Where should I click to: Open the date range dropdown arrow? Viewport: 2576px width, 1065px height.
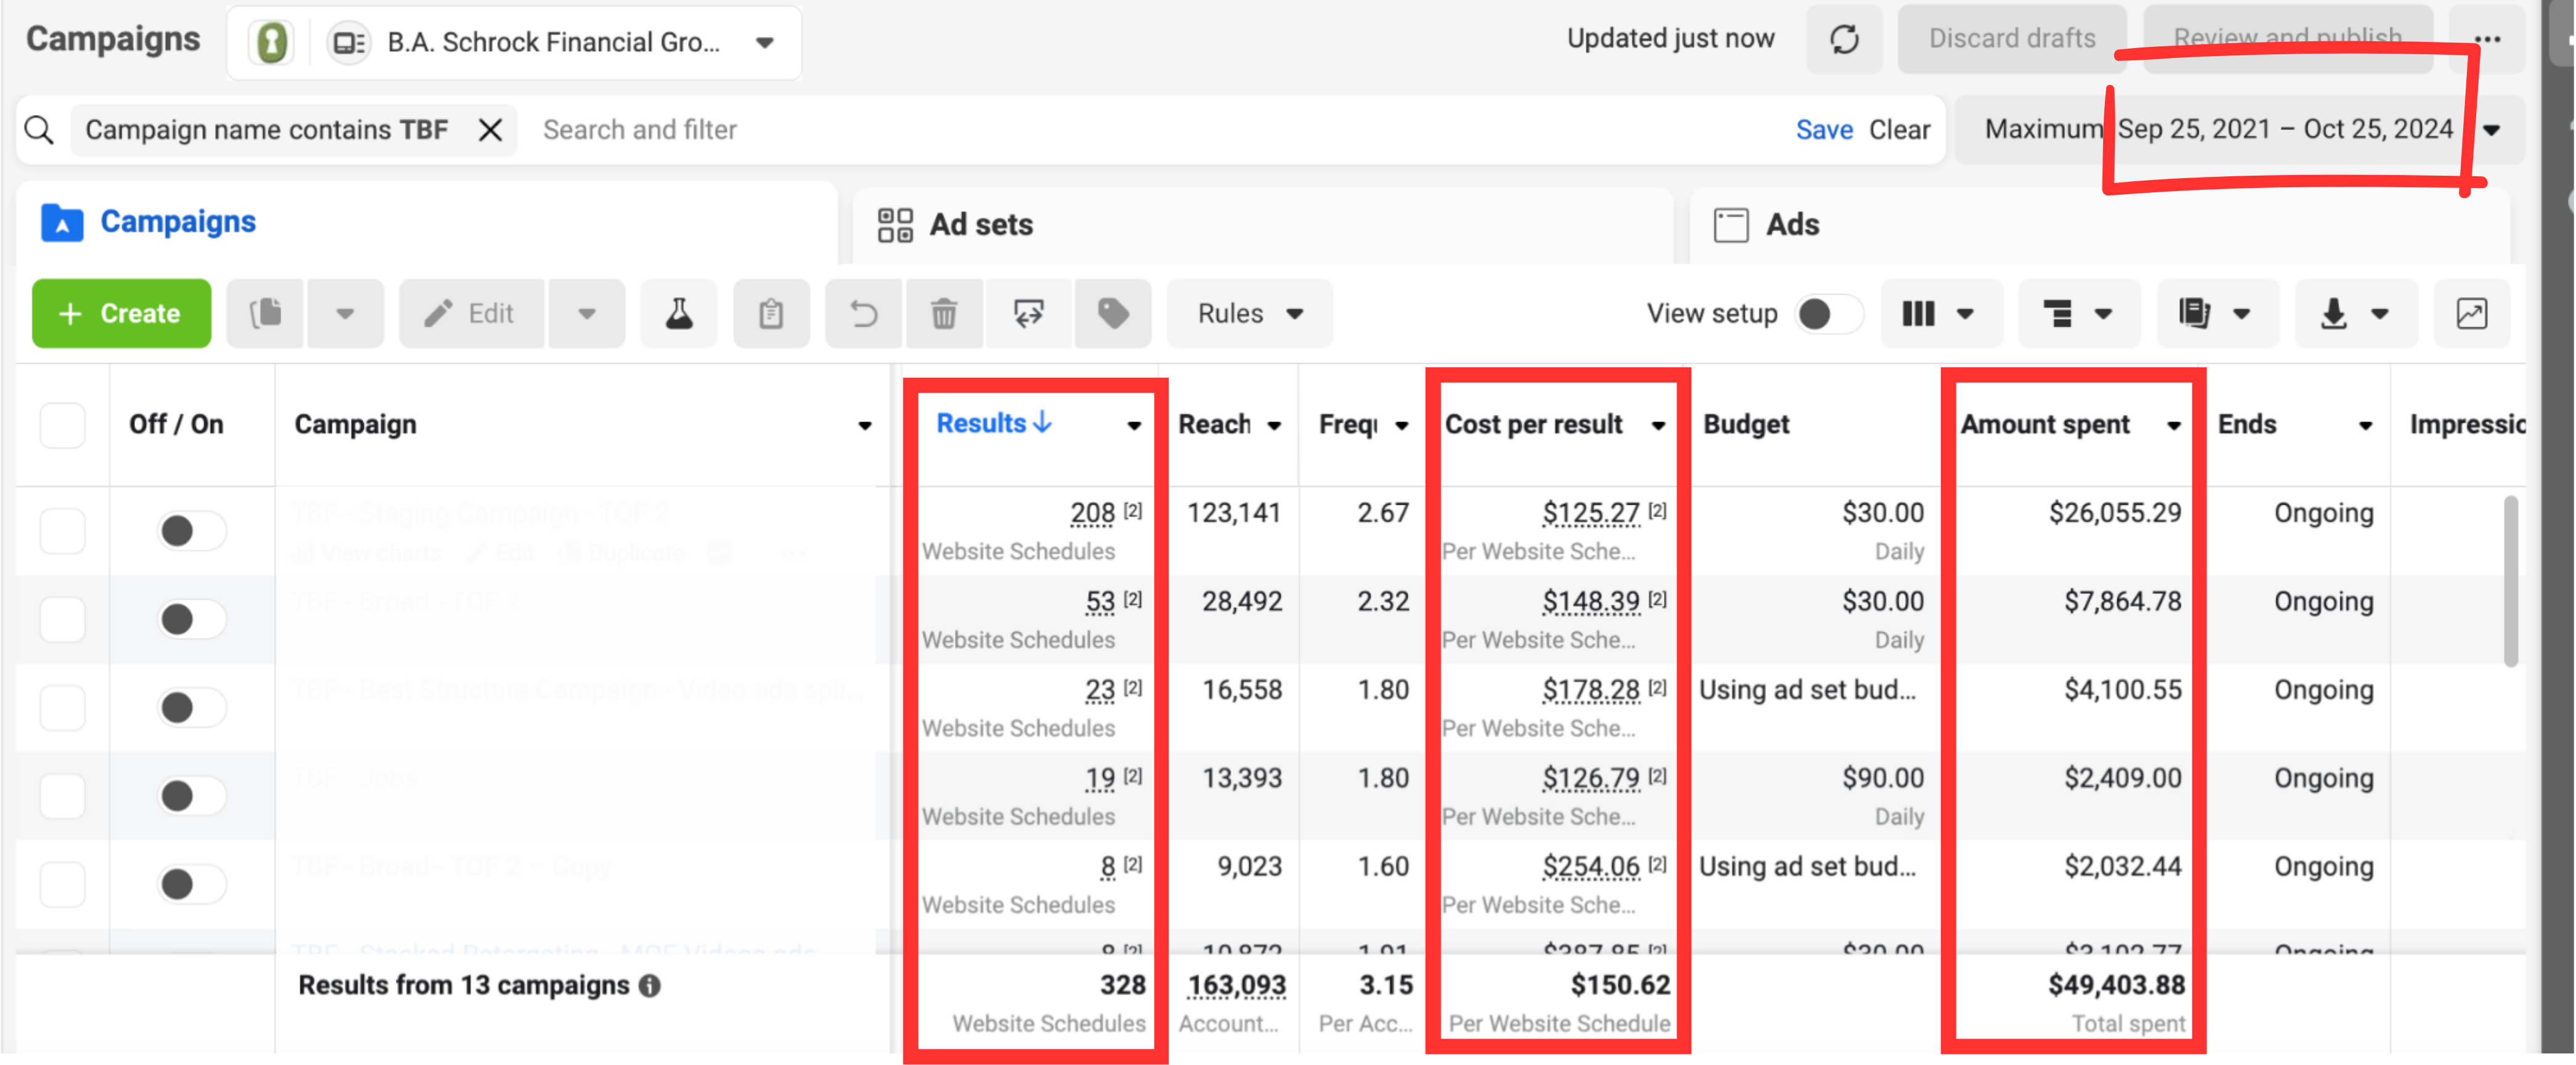pos(2492,130)
